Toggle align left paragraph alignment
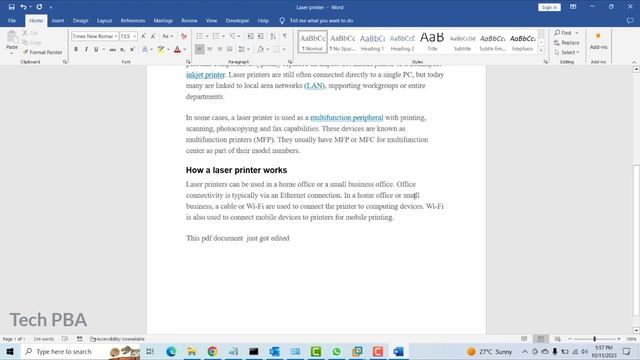640x360 pixels. [x=200, y=49]
